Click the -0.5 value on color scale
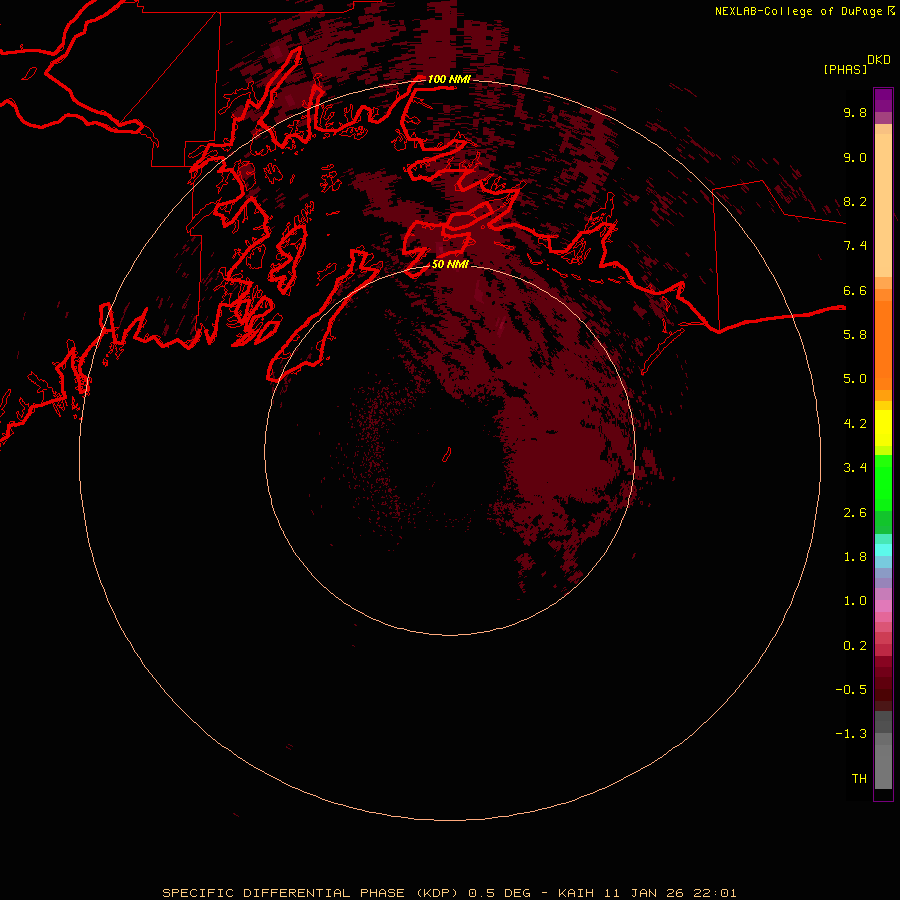Viewport: 900px width, 900px height. 851,690
